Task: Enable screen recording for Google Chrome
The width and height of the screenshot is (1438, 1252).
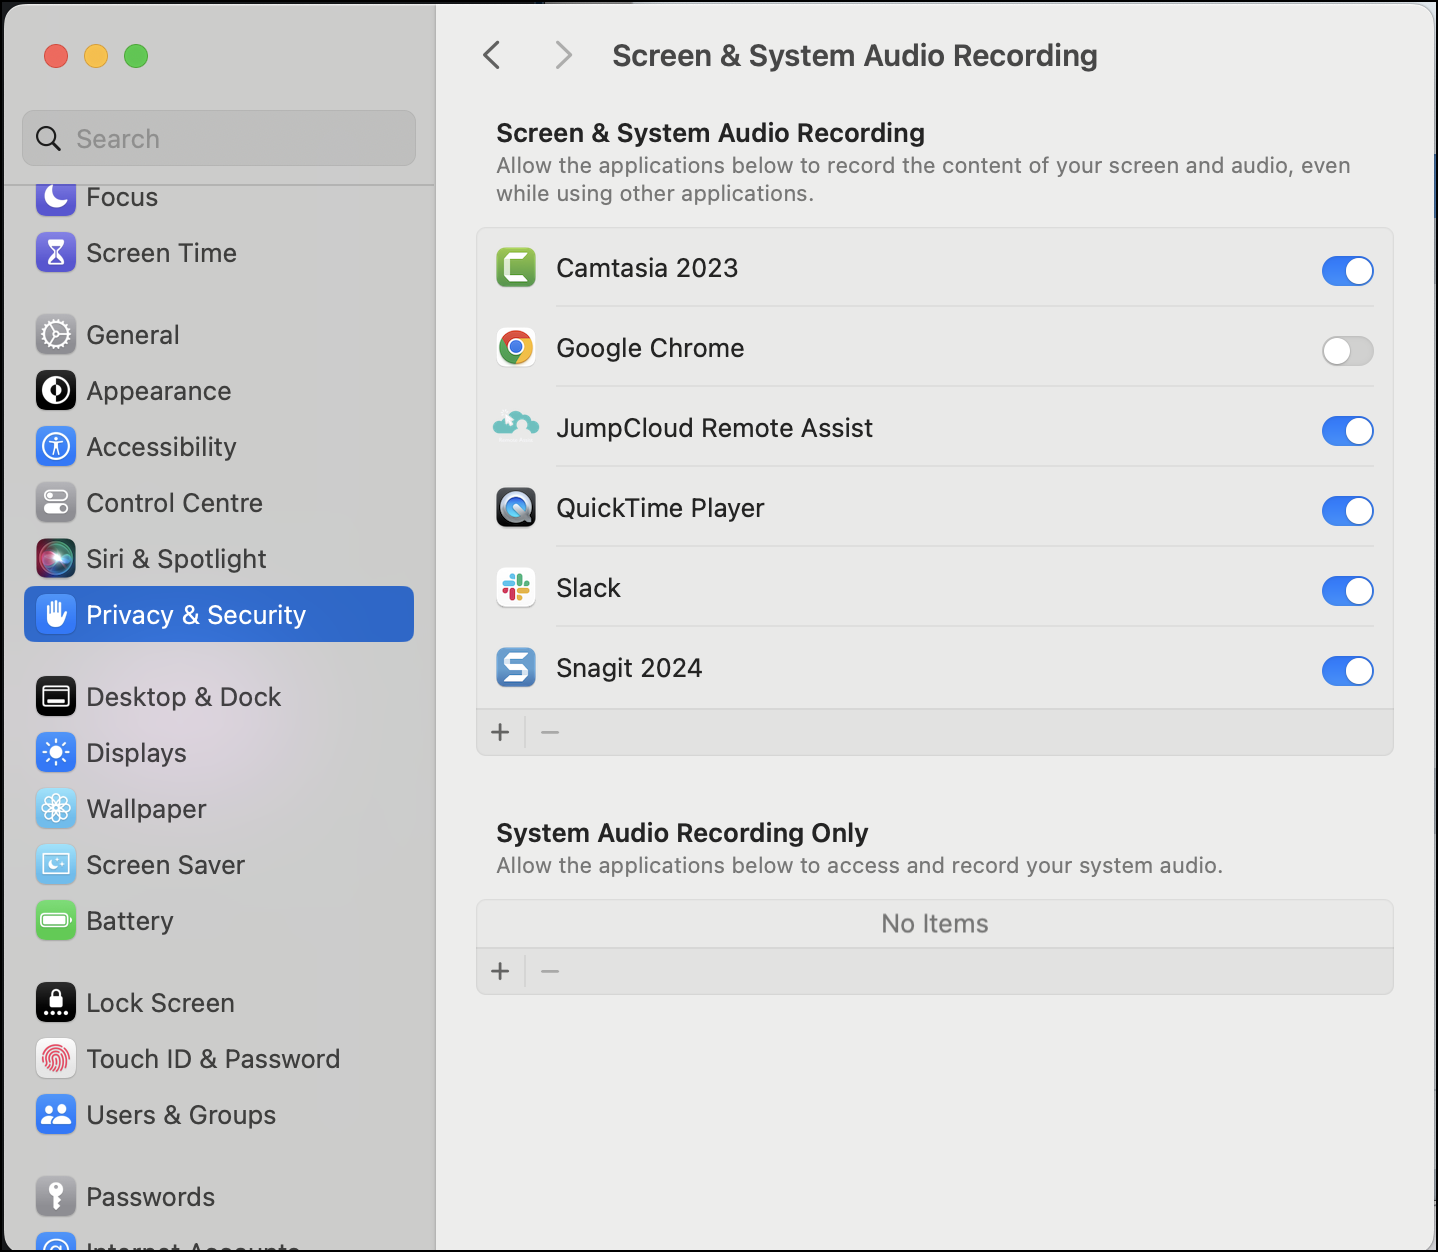Action: point(1347,351)
